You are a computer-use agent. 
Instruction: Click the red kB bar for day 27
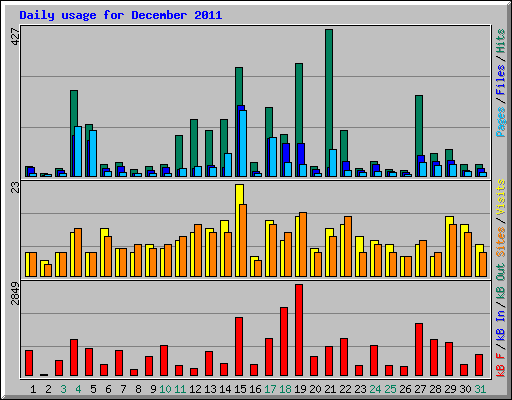click(x=419, y=350)
